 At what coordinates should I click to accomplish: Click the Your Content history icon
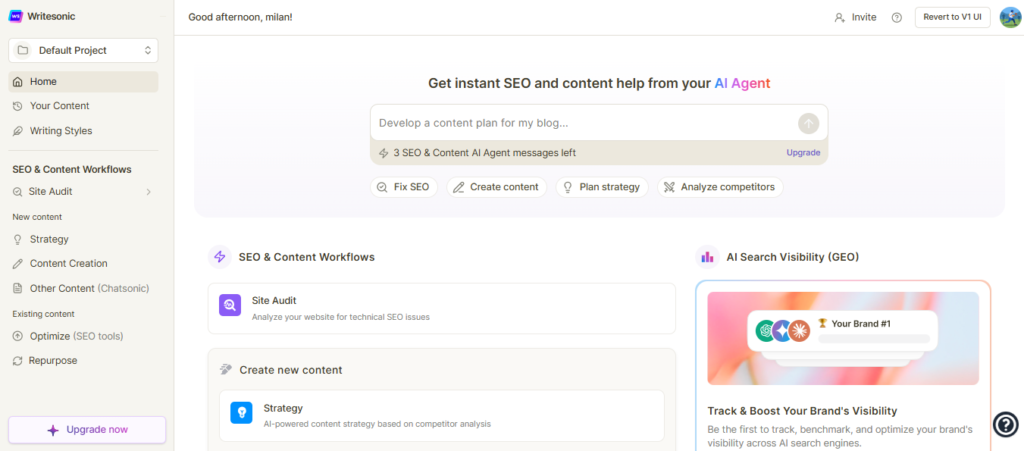click(x=18, y=106)
